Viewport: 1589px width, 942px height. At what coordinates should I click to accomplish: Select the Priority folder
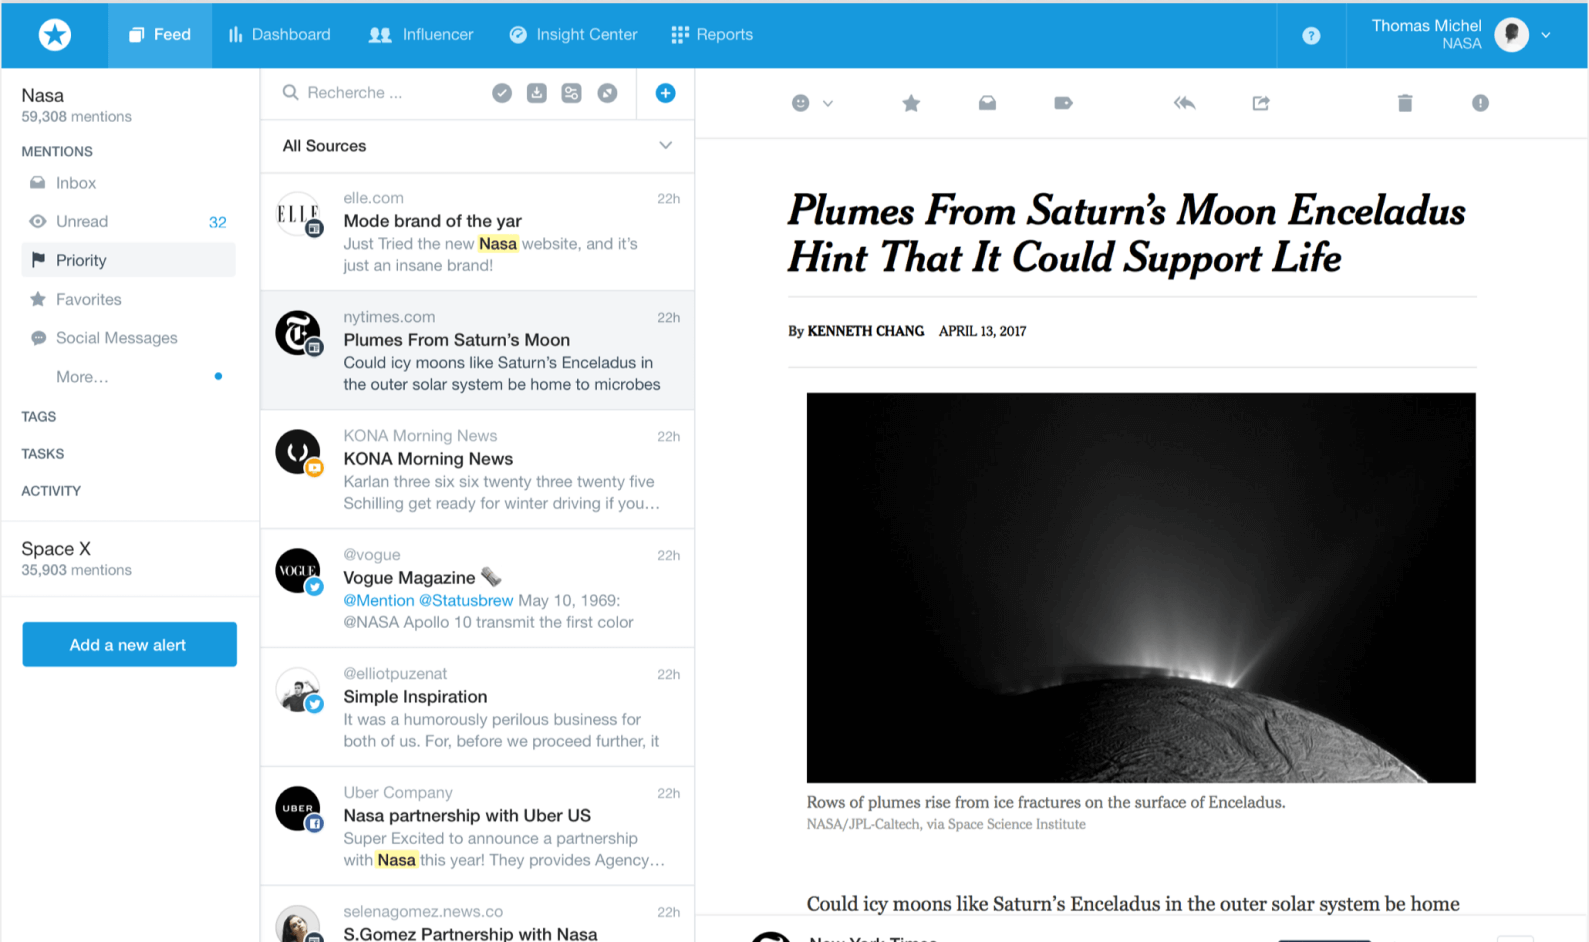128,260
